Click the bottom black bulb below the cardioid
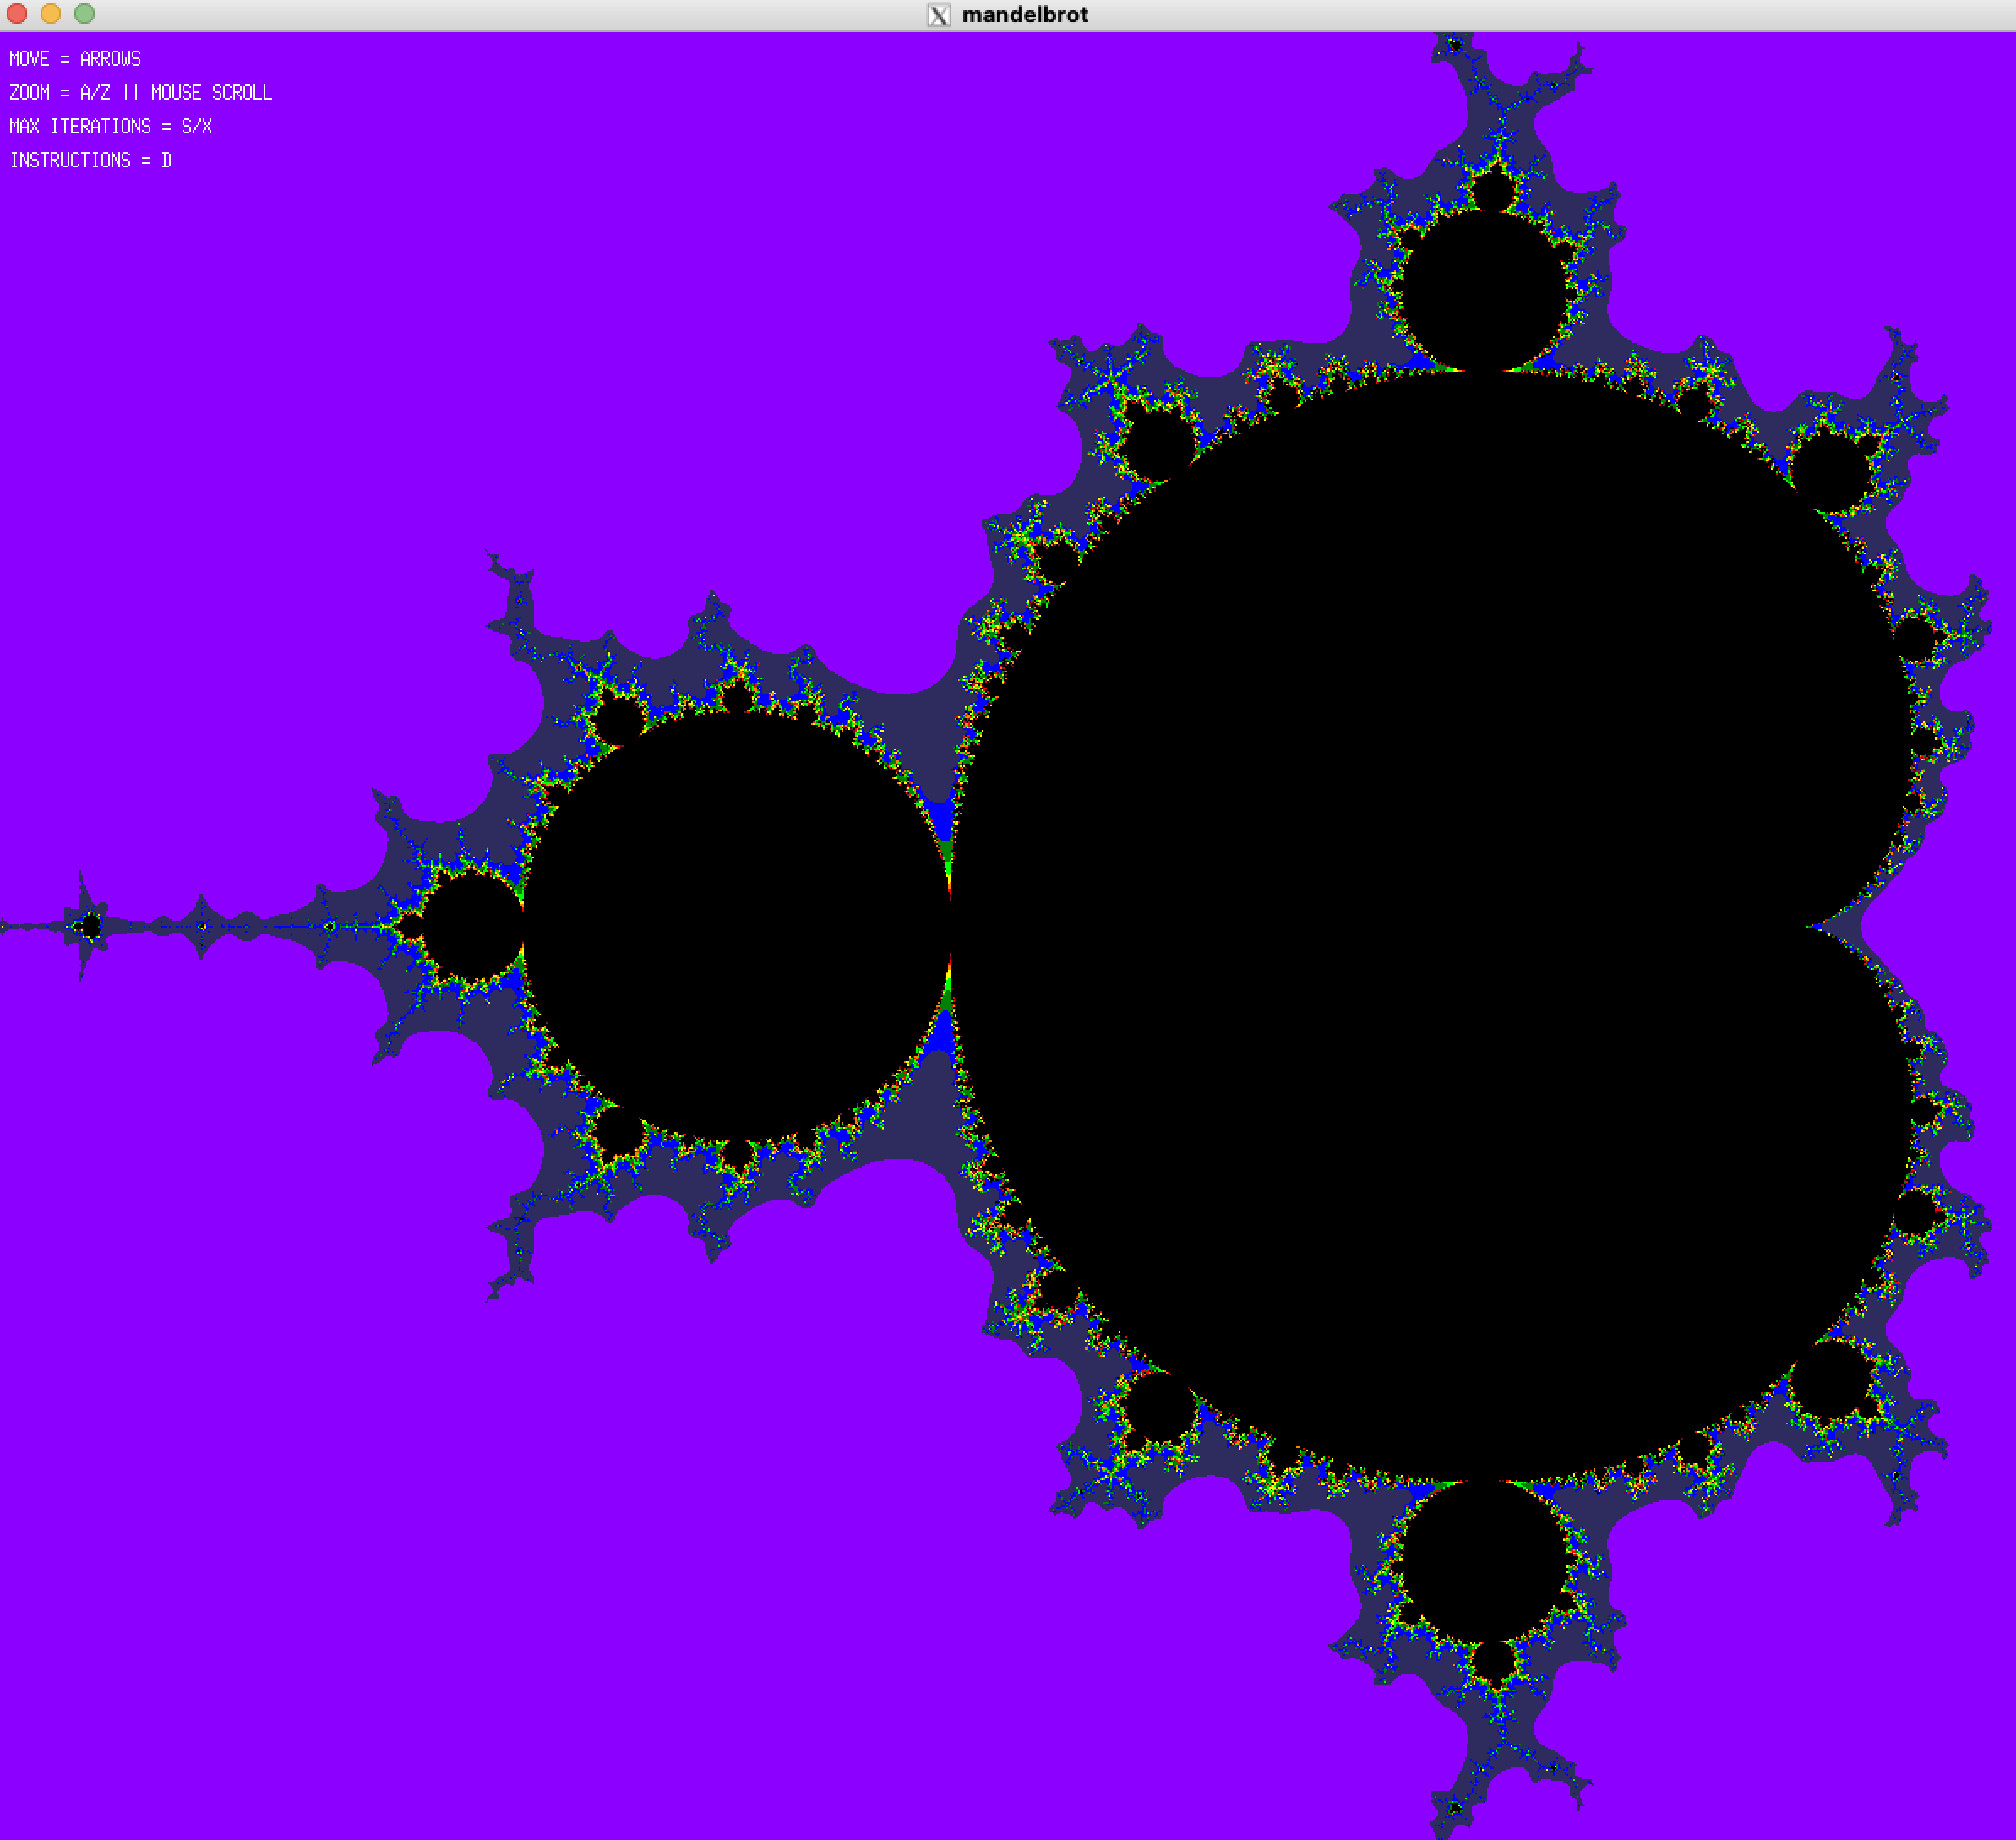Image resolution: width=2016 pixels, height=1840 pixels. 1485,1560
